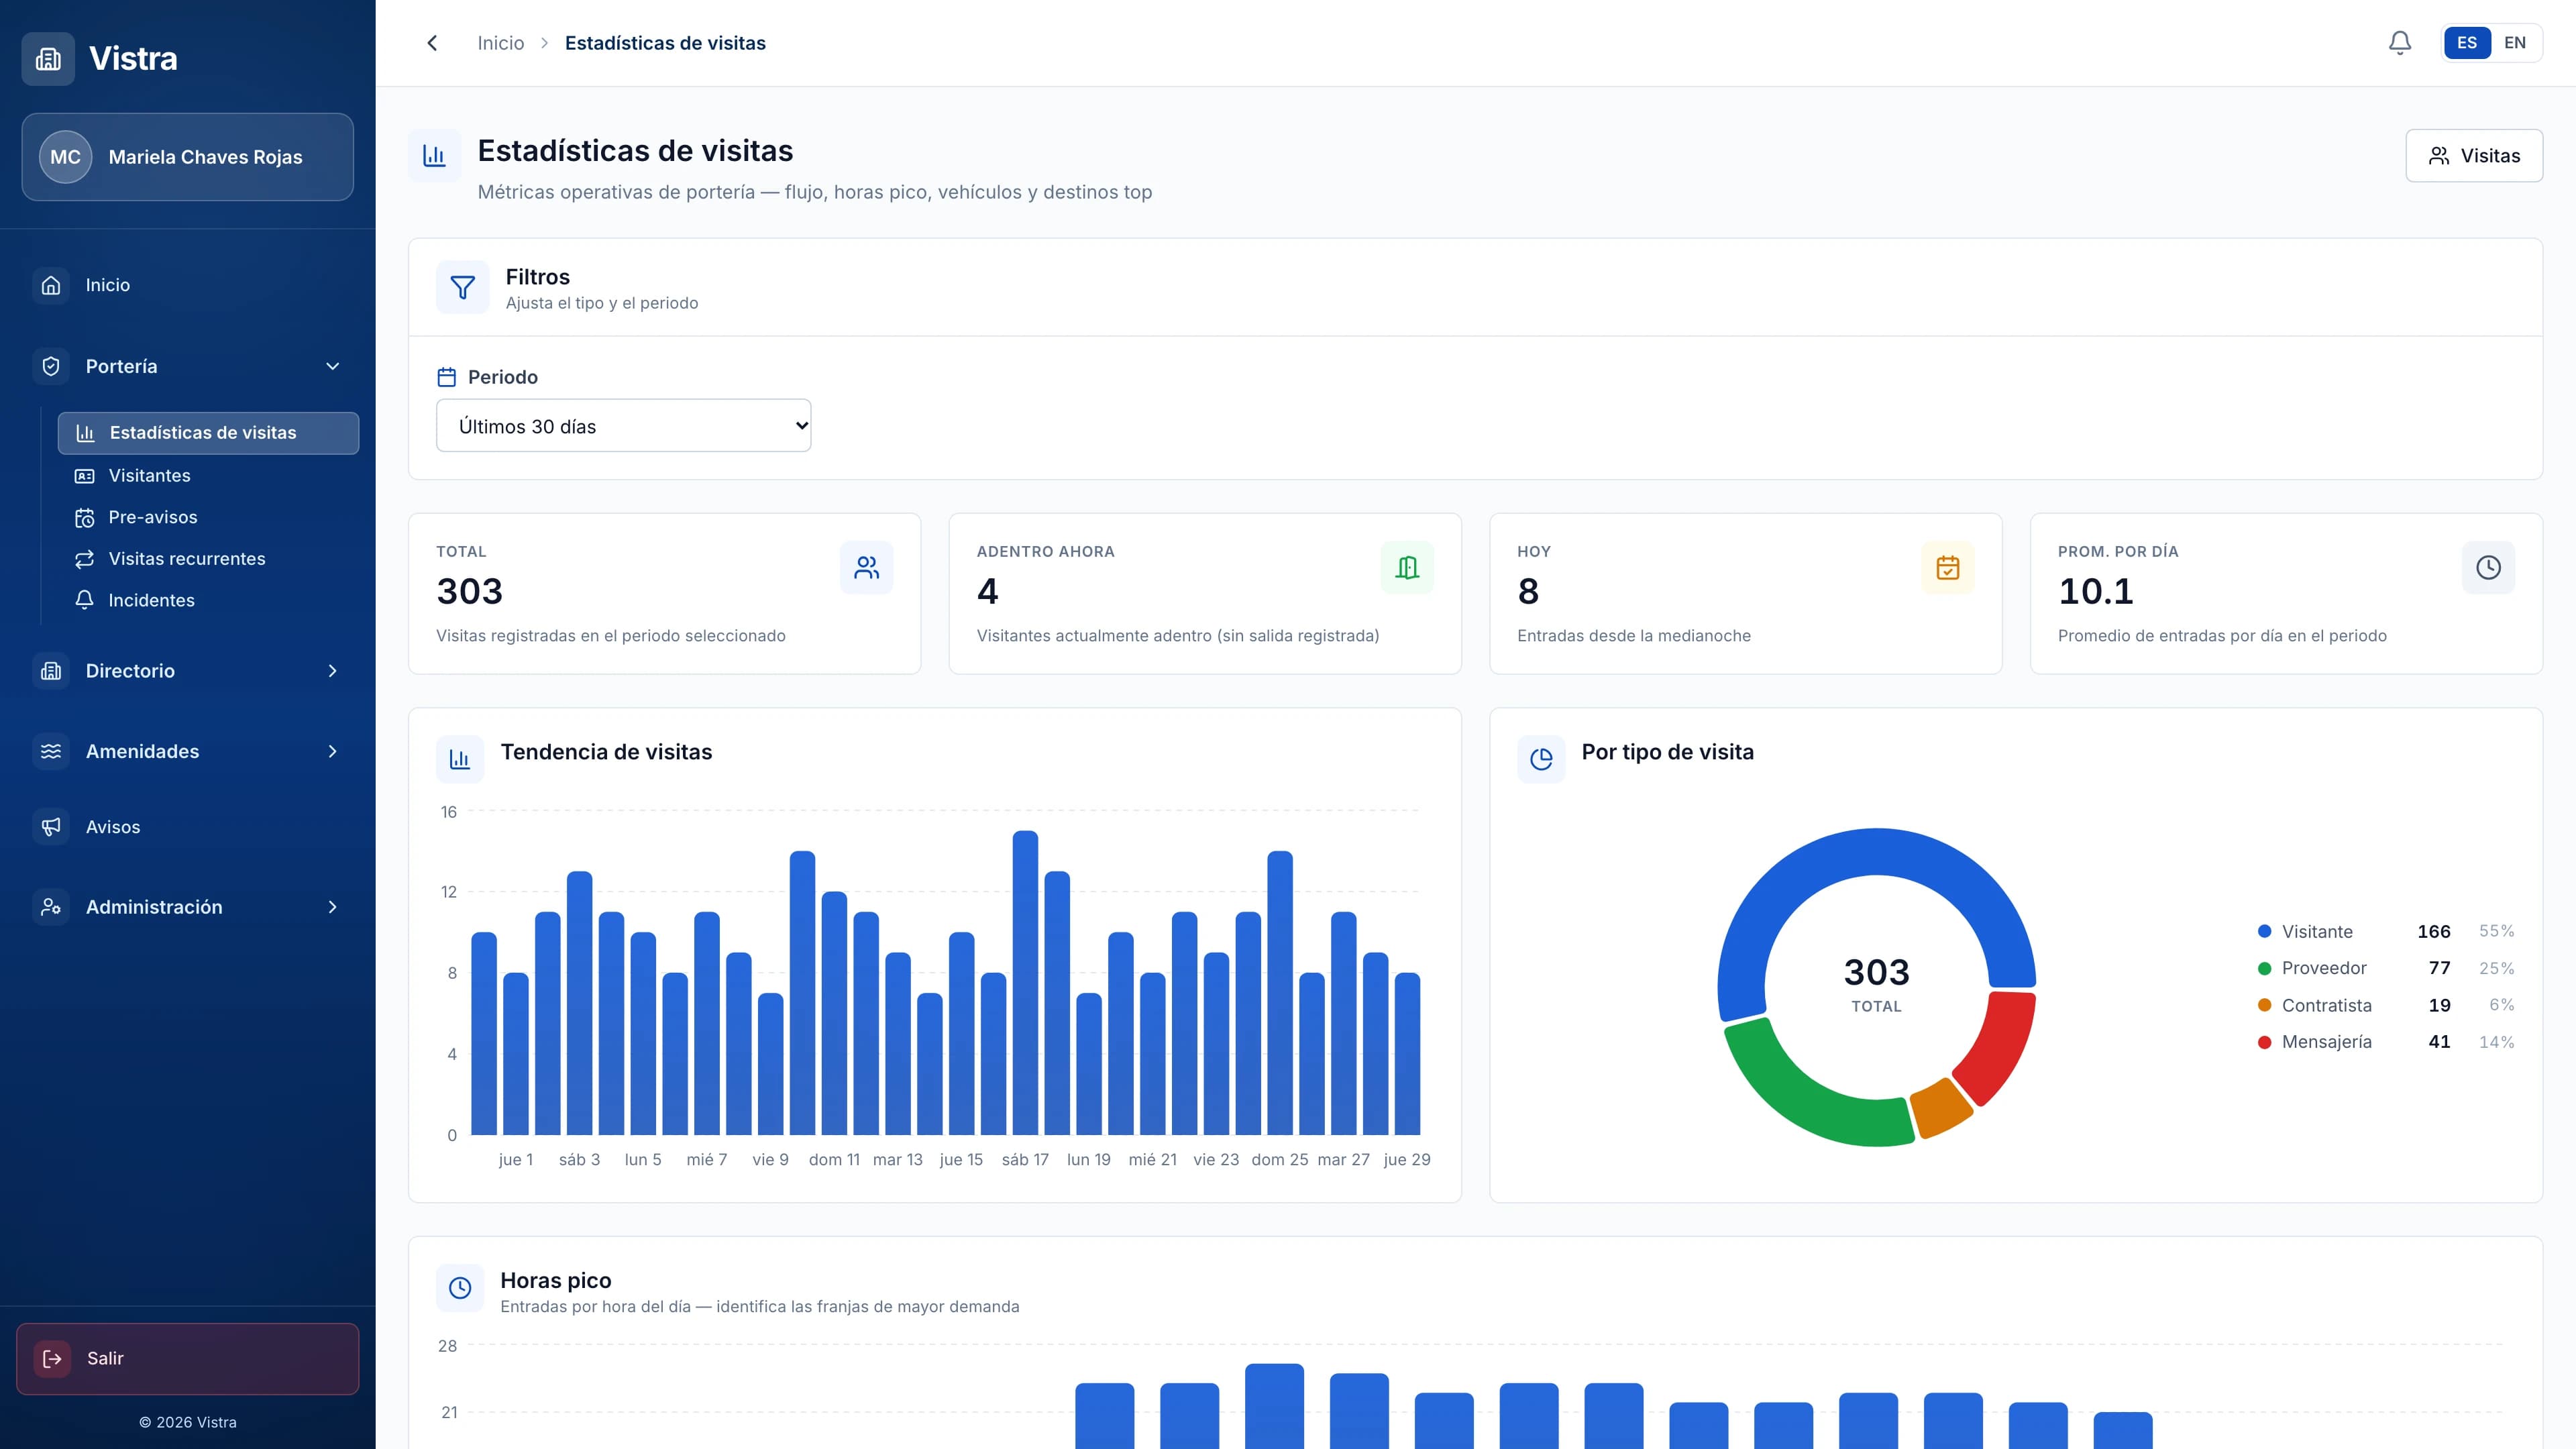Click the Proveedor 25% percentage

click(2496, 968)
